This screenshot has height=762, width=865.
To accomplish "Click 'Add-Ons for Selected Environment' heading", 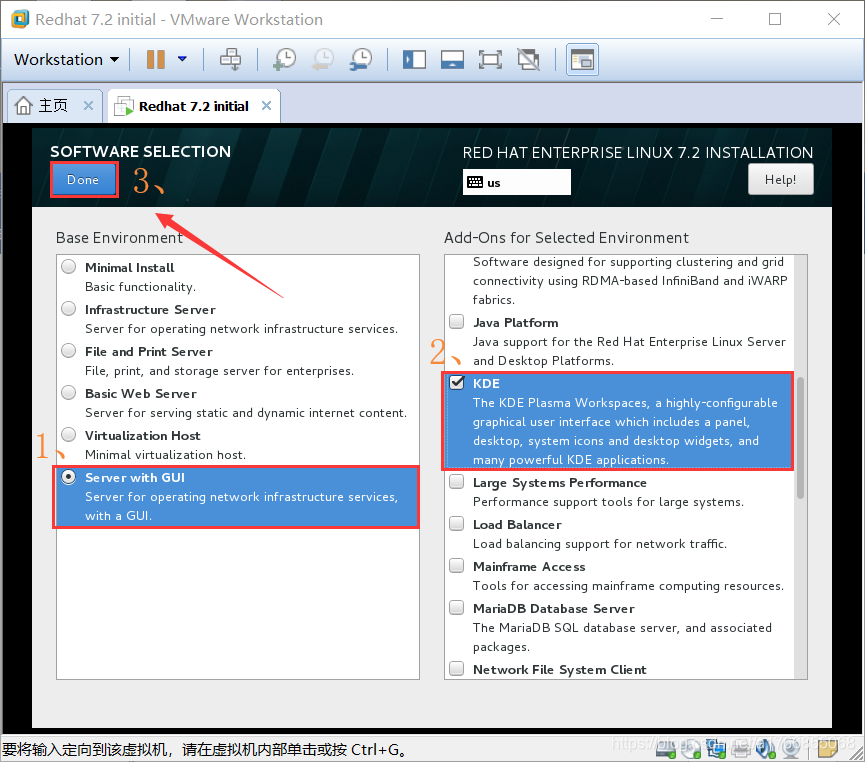I will click(x=566, y=238).
